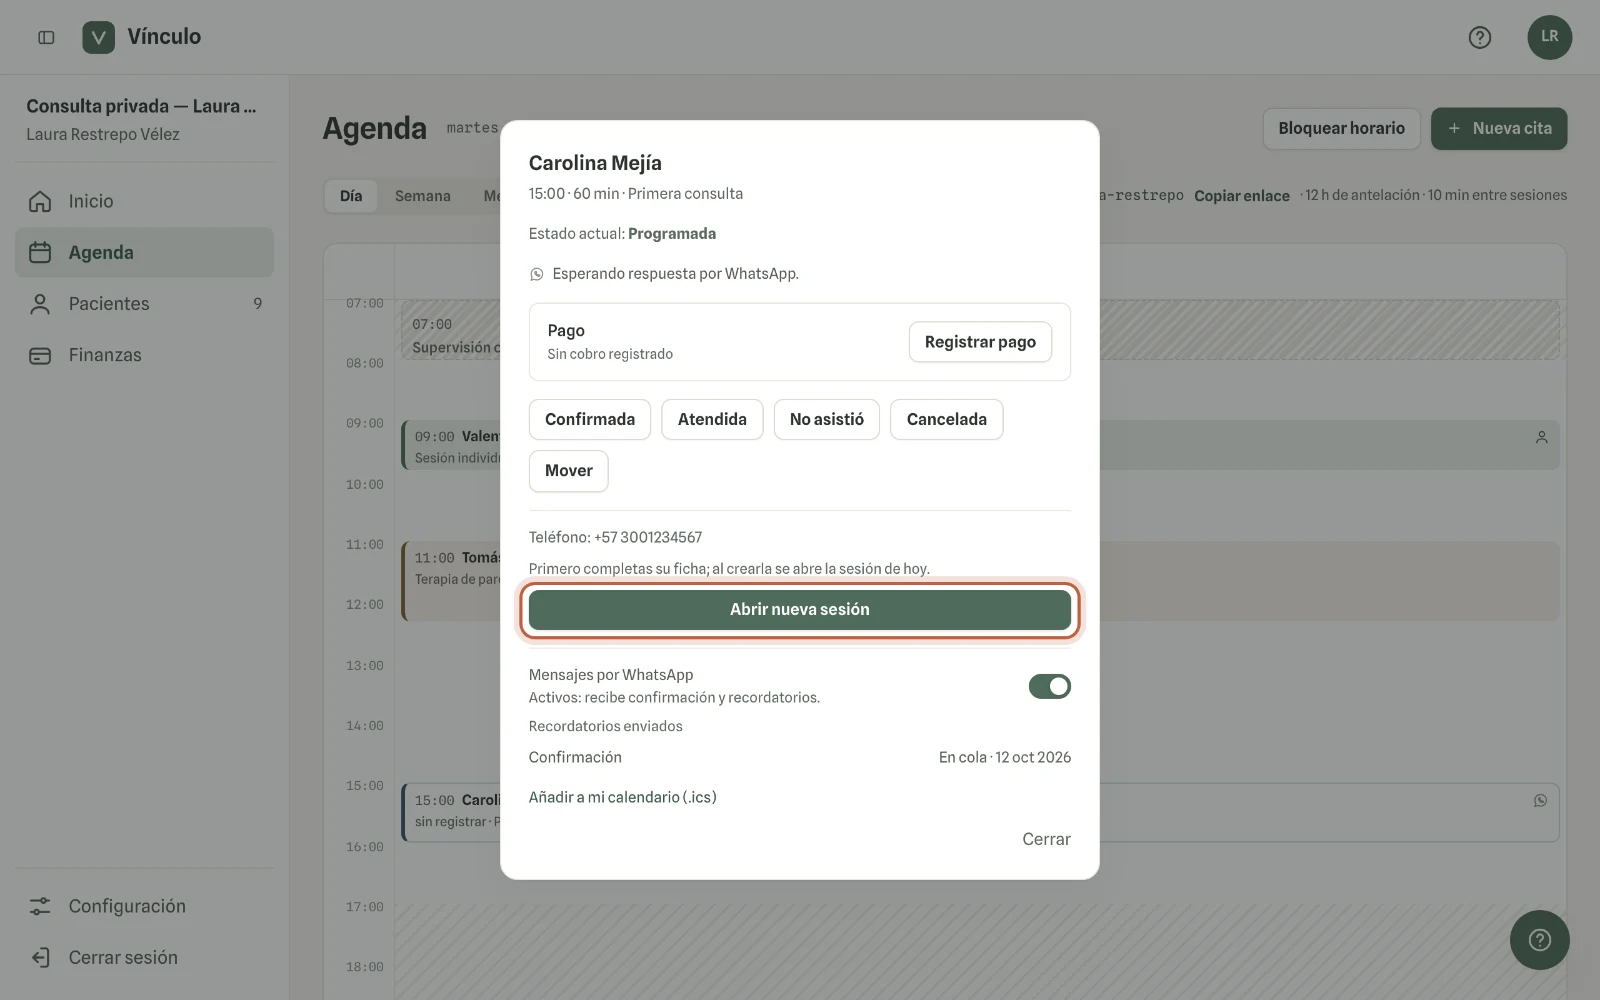Click the Configuración sliders icon
Viewport: 1600px width, 1000px height.
40,906
